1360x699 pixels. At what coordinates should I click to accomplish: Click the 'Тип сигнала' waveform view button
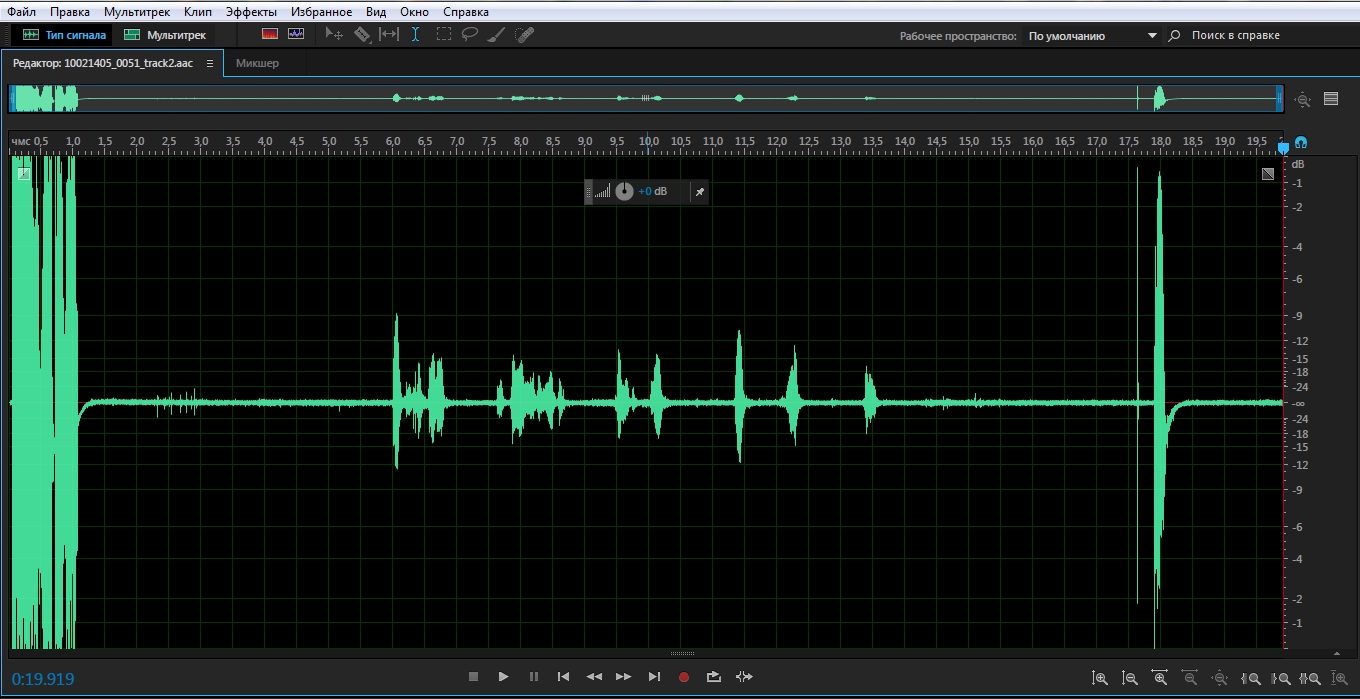[x=65, y=35]
